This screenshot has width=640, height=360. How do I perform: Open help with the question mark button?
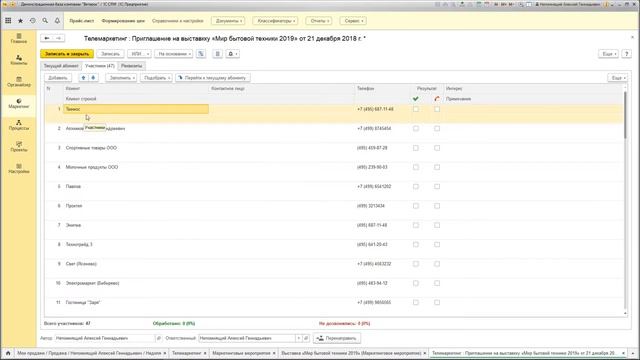pos(627,54)
